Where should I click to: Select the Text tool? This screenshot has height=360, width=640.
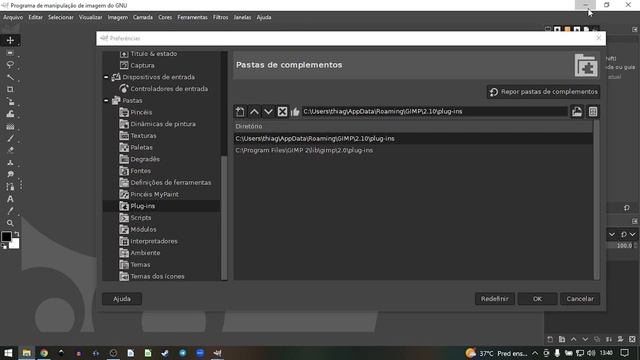click(10, 199)
